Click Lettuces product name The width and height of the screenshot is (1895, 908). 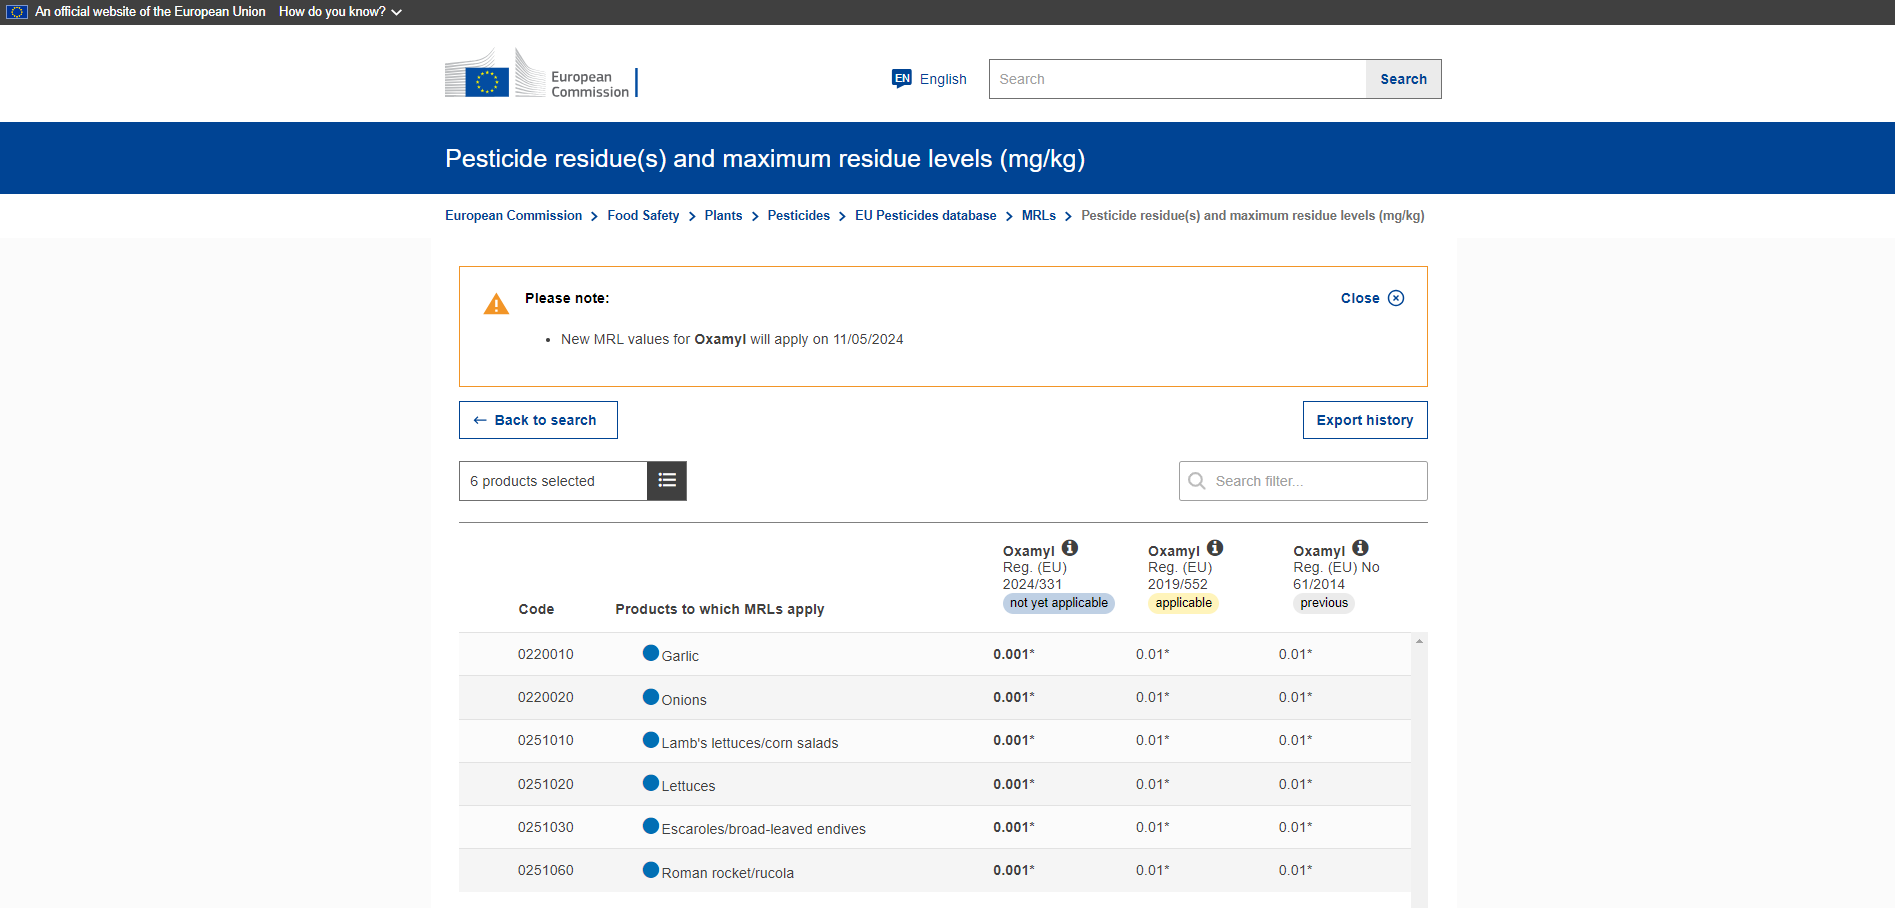(688, 786)
